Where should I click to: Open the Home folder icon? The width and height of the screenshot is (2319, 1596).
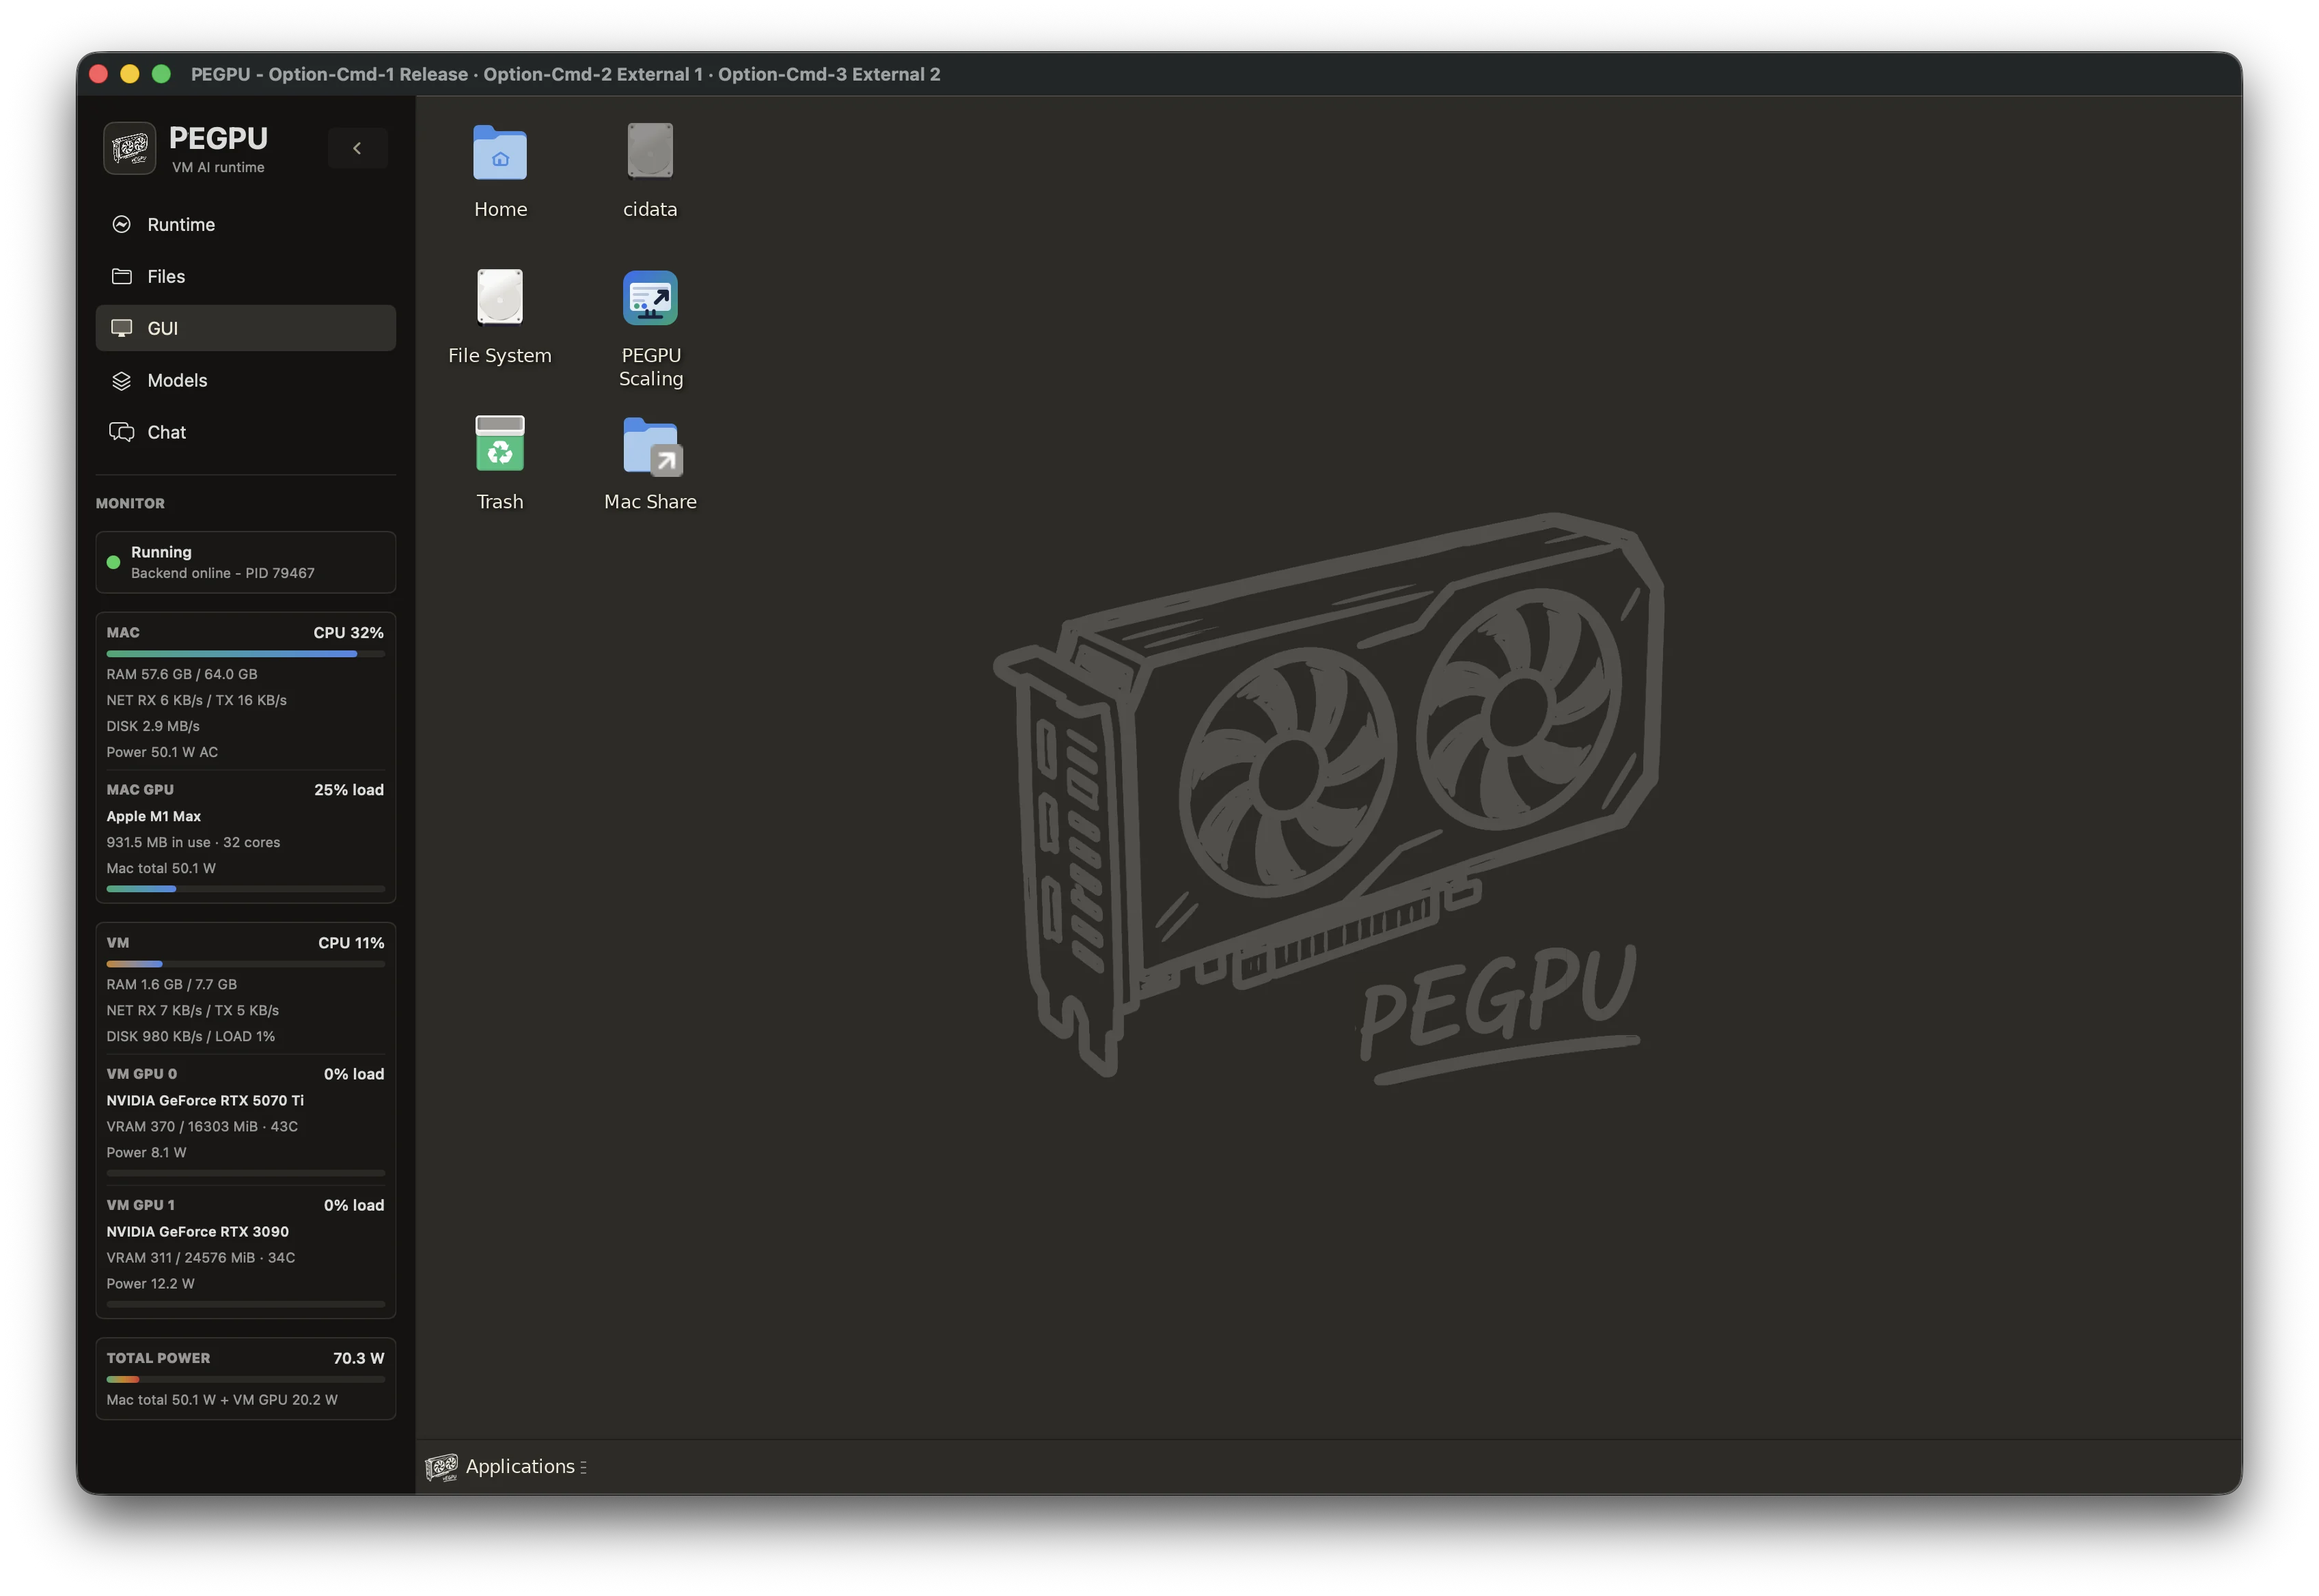[500, 152]
